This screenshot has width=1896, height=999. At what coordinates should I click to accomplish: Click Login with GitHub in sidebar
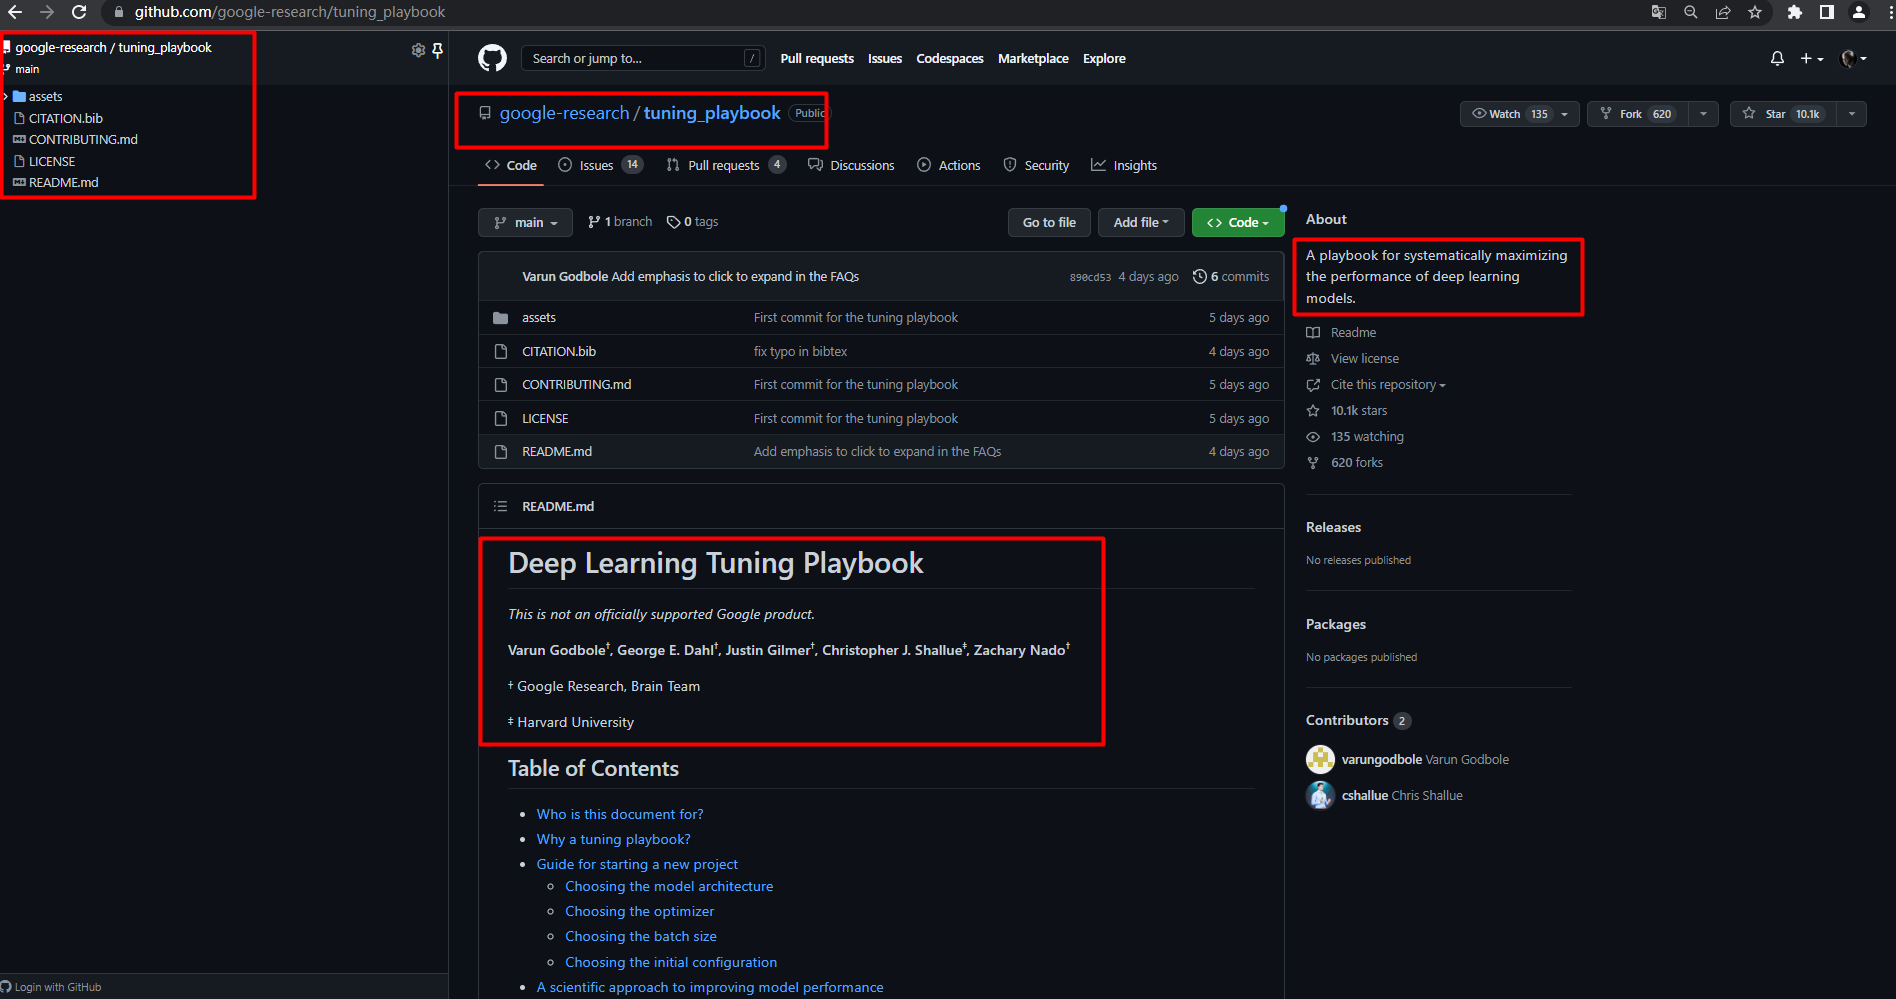[x=51, y=987]
